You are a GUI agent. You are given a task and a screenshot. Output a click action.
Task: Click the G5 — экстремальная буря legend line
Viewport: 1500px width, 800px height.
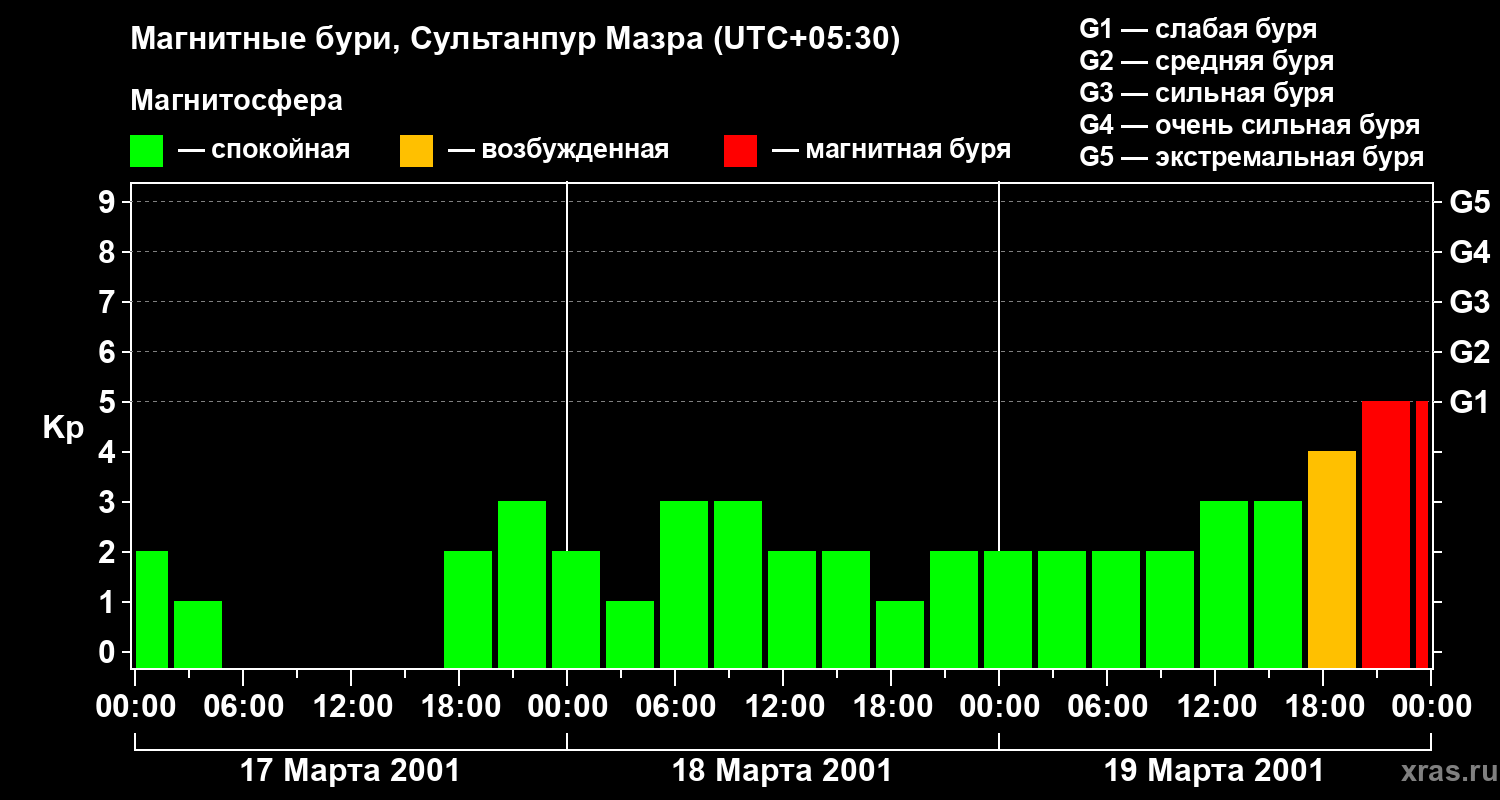[1252, 157]
